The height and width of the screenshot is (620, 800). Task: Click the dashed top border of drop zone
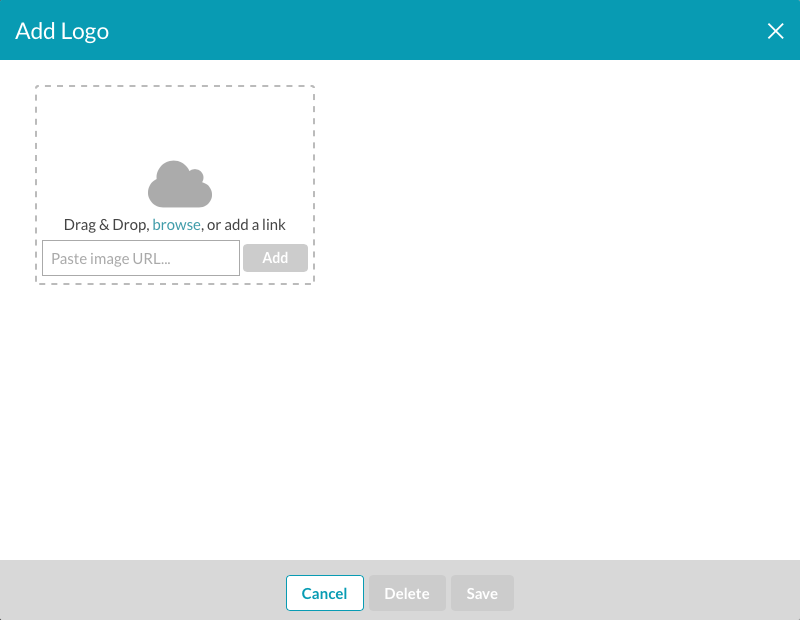[175, 86]
